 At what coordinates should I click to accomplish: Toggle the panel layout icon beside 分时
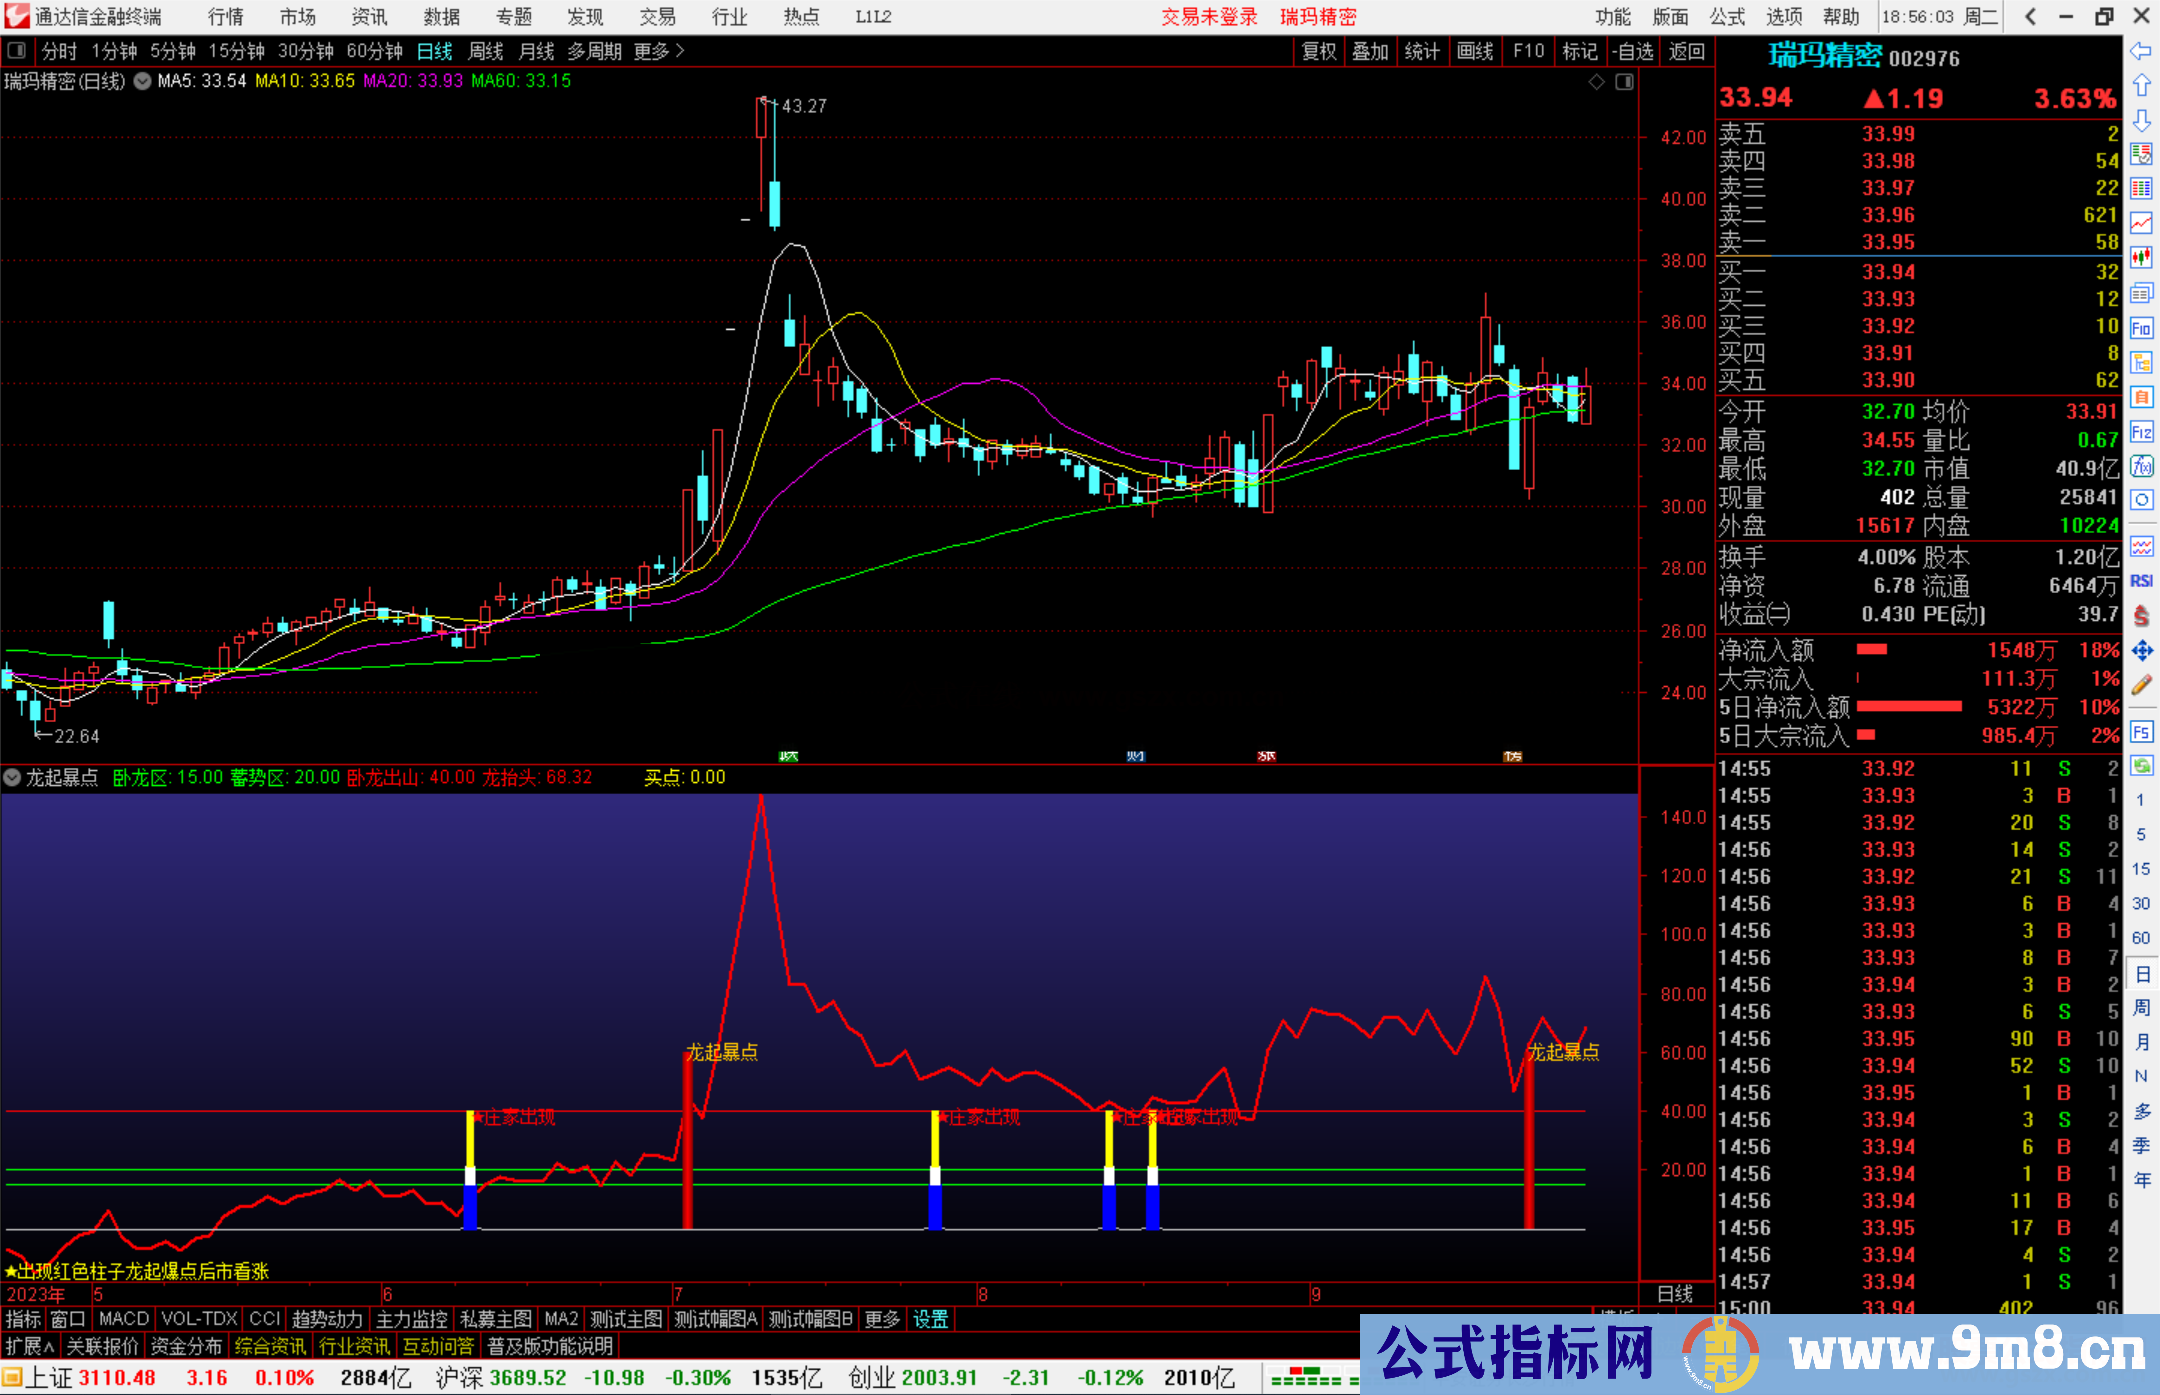coord(17,51)
